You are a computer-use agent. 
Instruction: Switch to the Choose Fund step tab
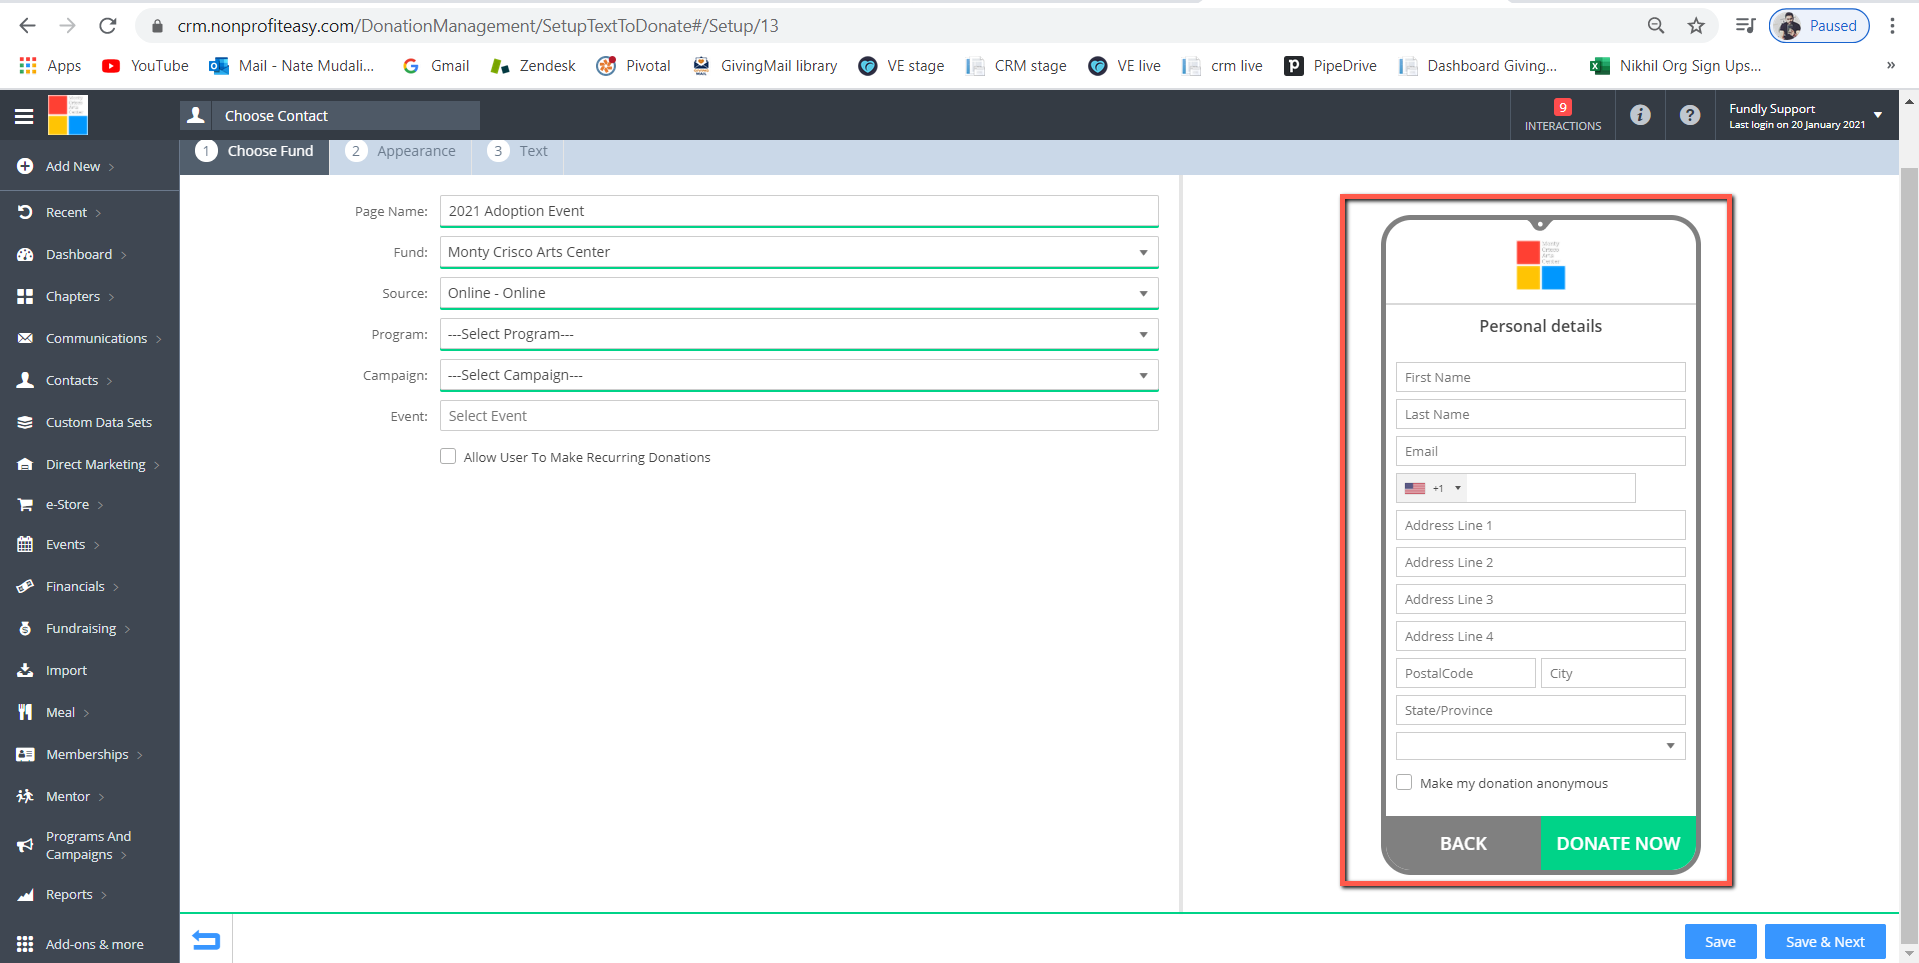256,151
